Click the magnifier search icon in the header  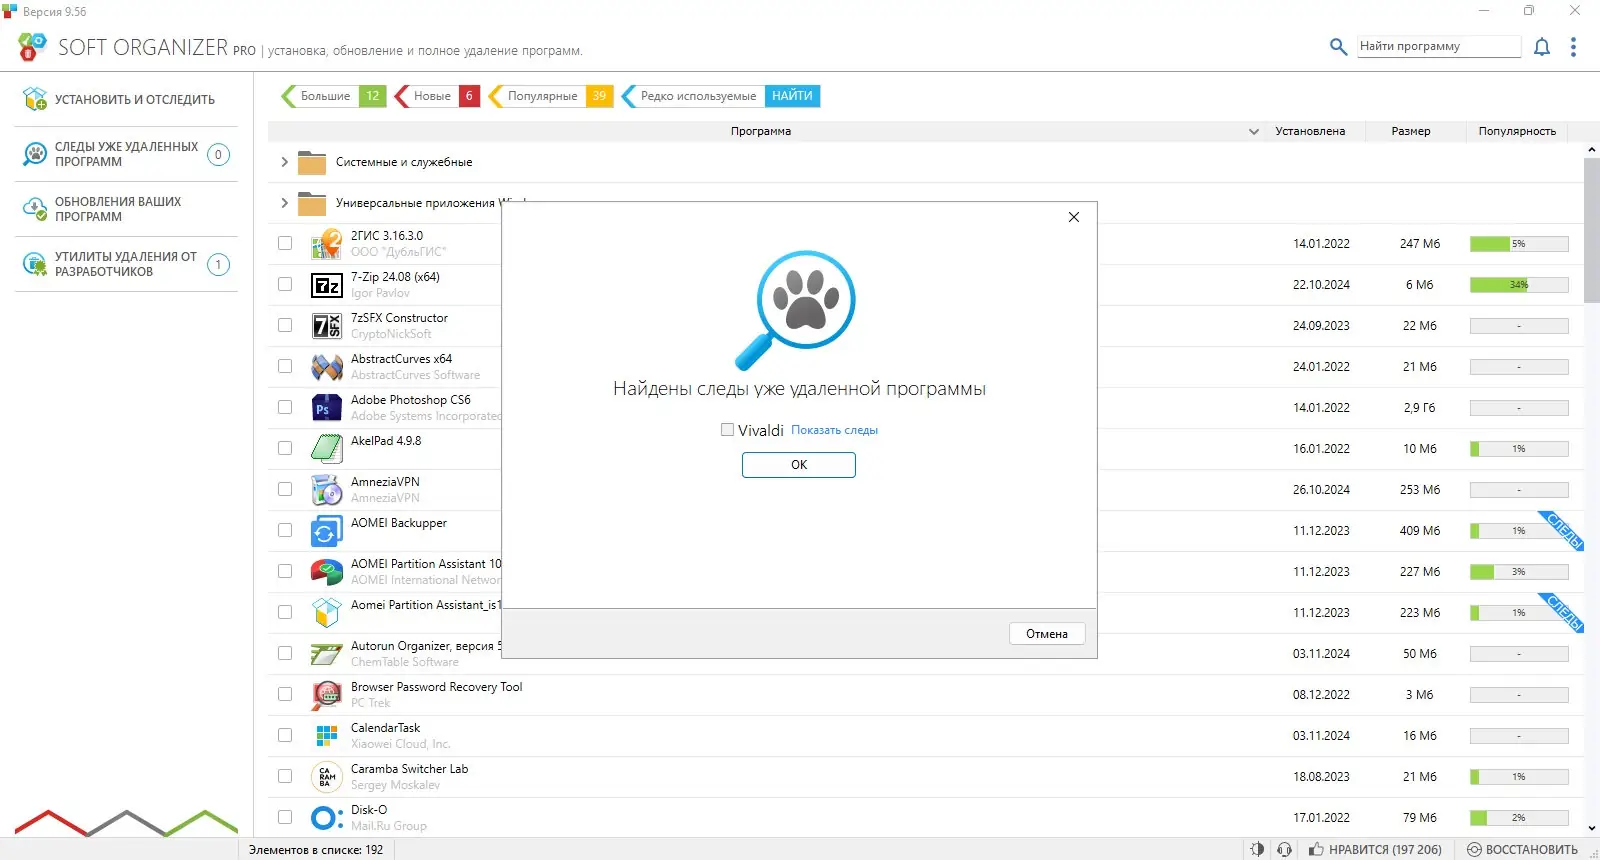tap(1338, 46)
